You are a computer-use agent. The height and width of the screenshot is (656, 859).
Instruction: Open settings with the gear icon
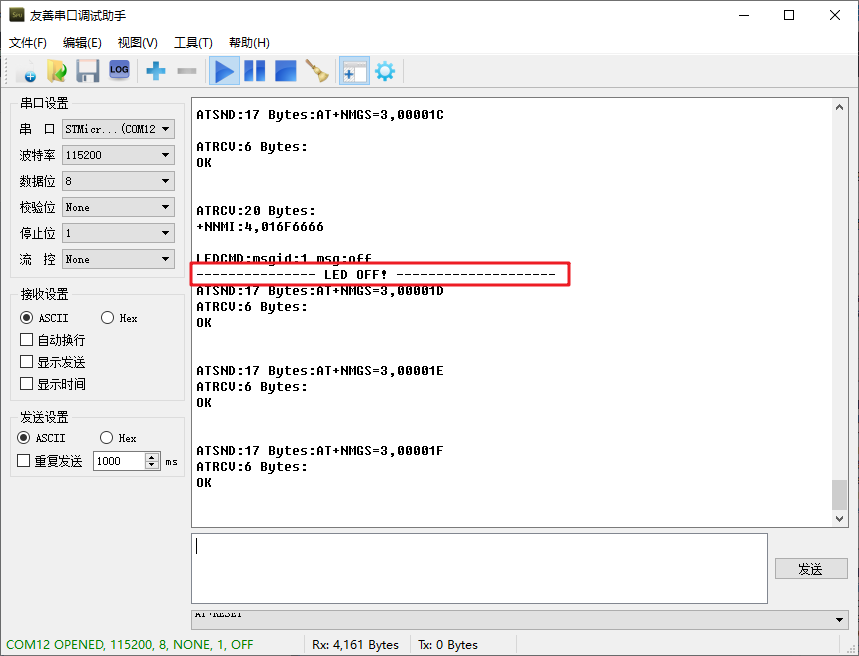pos(385,71)
